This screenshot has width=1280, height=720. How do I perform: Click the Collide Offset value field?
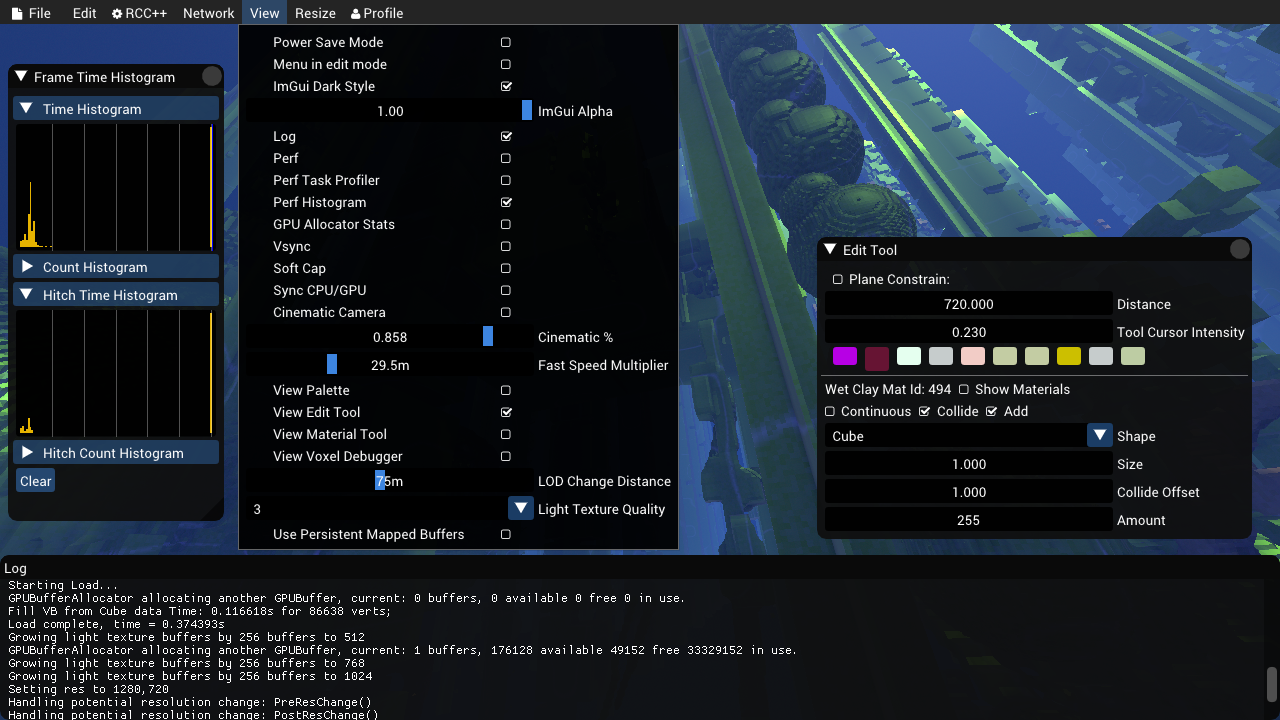click(x=969, y=492)
